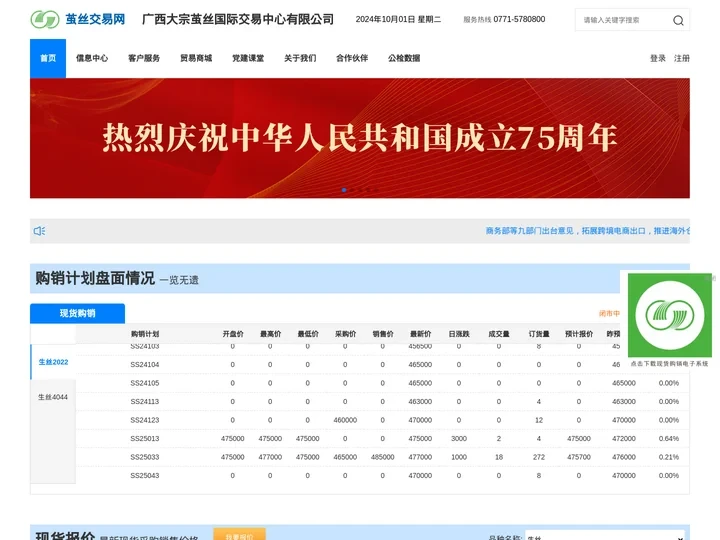The width and height of the screenshot is (720, 540).
Task: Click the 采购价 column header
Action: pos(345,334)
